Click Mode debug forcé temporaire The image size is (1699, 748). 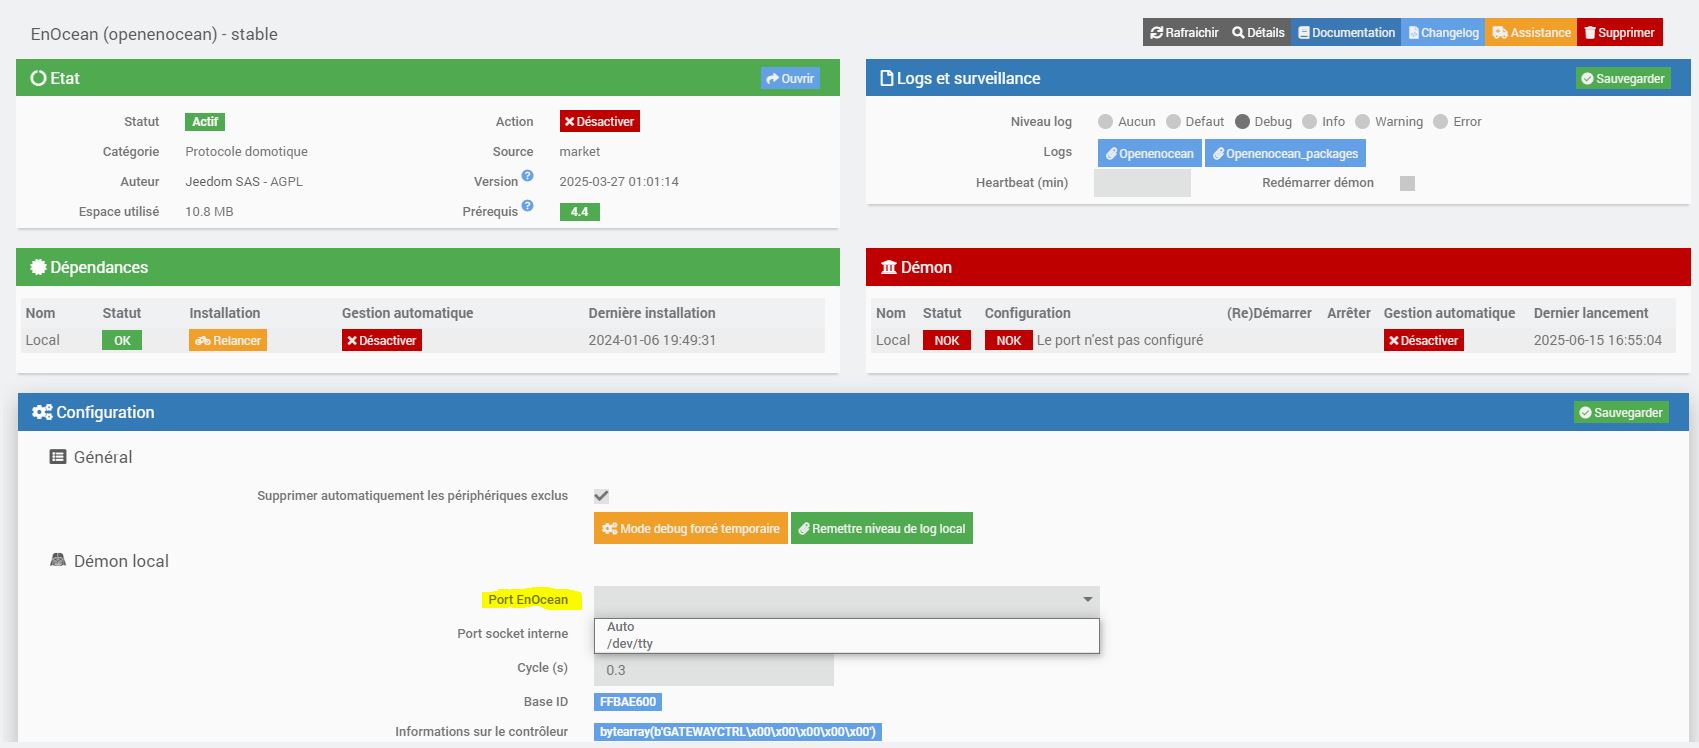pos(691,528)
